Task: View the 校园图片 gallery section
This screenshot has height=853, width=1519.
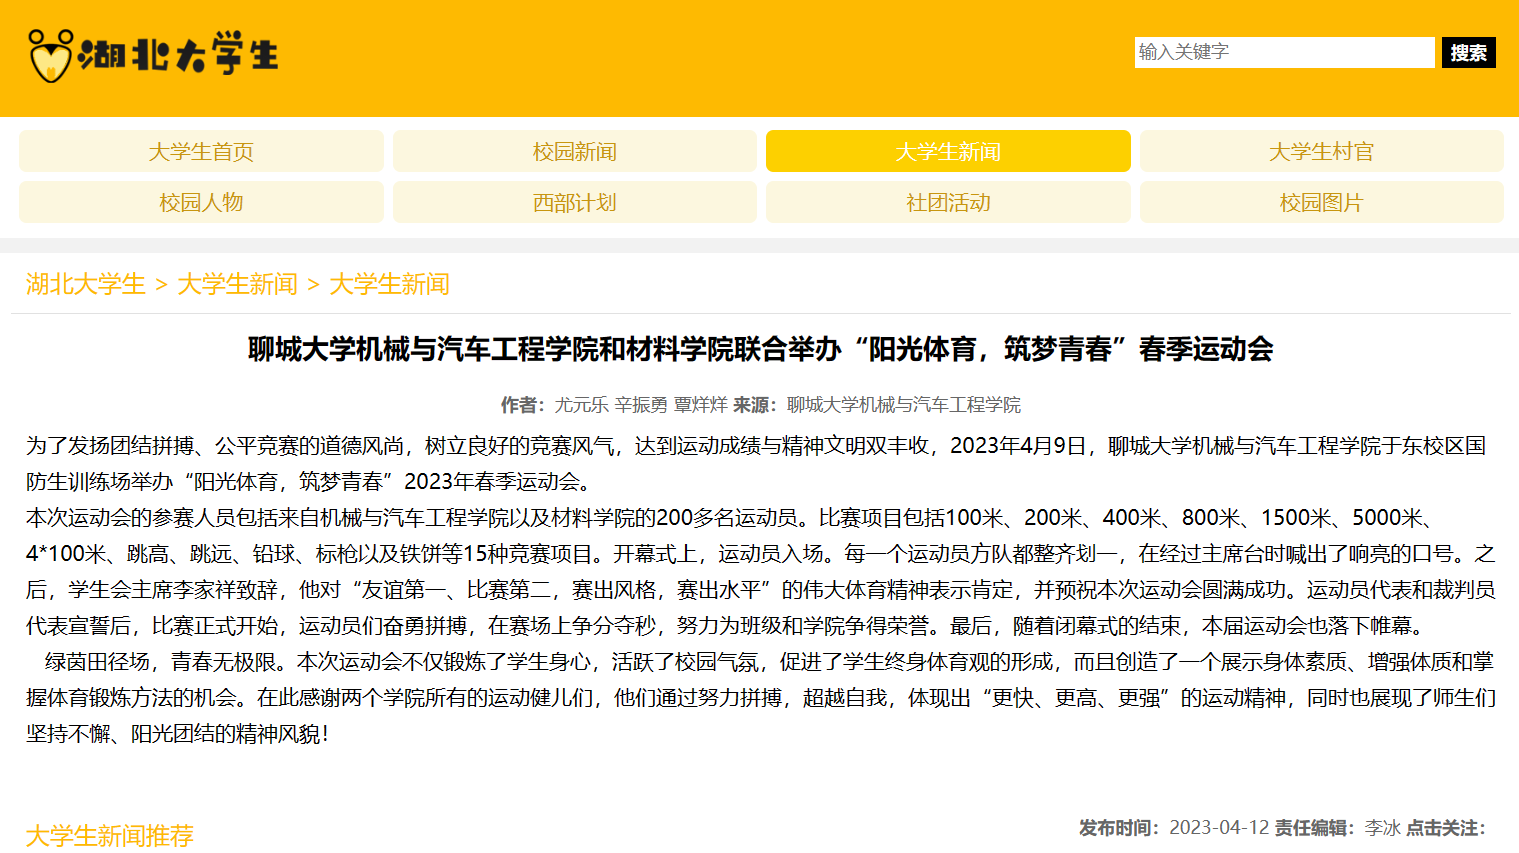Action: point(1321,203)
